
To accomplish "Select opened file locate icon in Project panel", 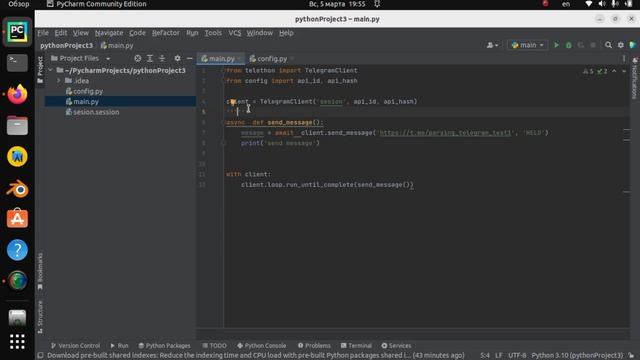I will 138,58.
